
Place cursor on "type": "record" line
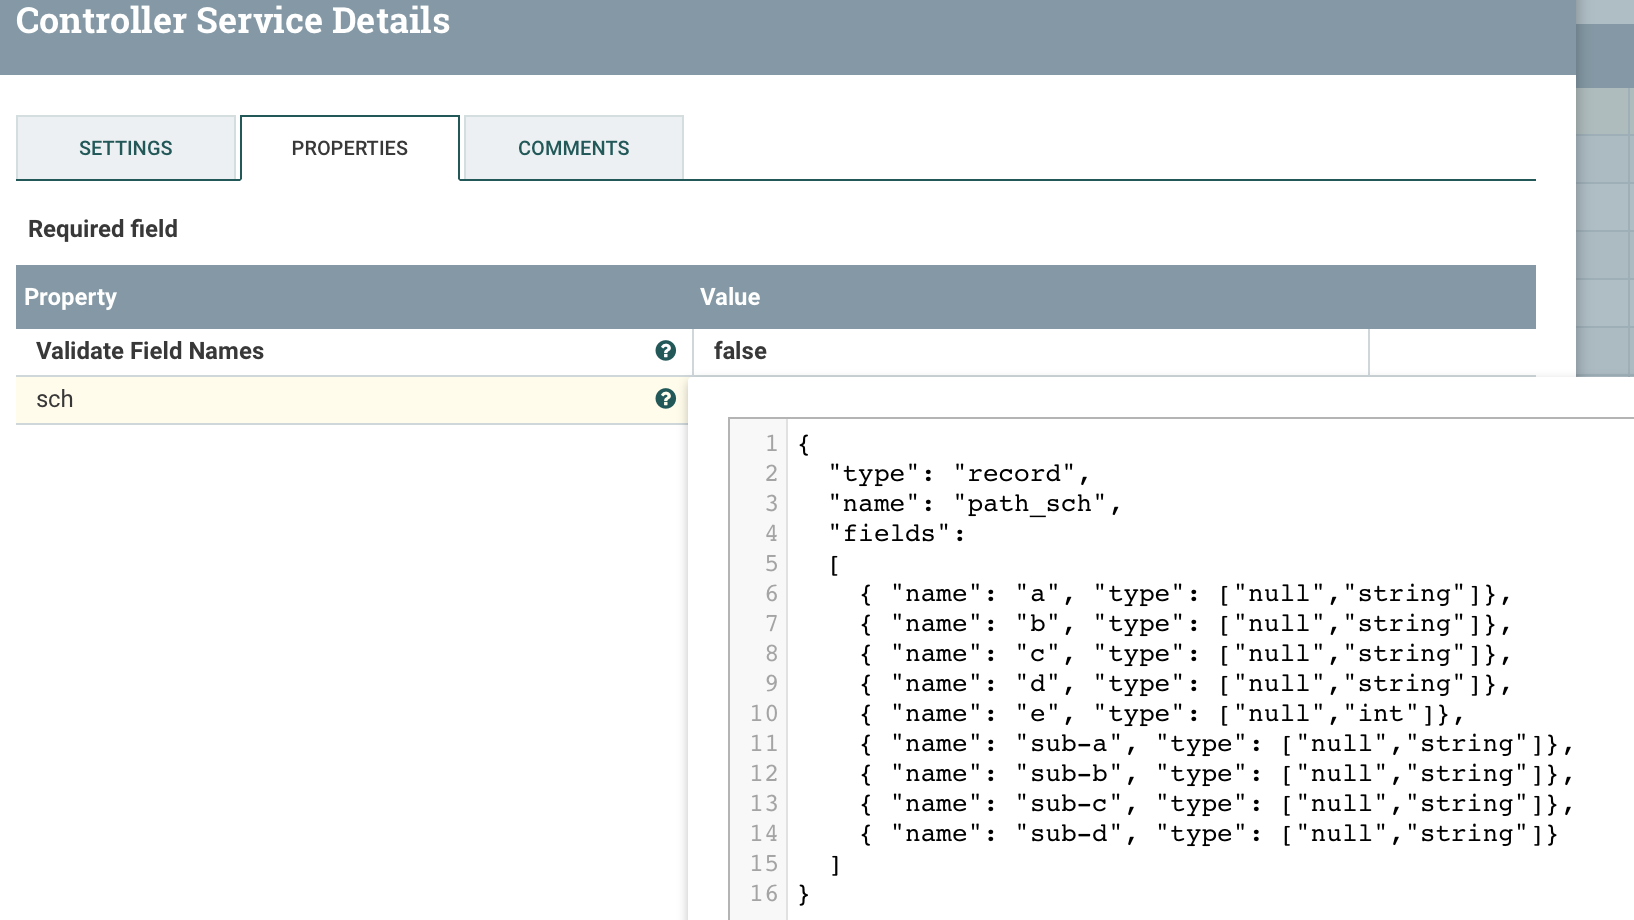pos(959,474)
